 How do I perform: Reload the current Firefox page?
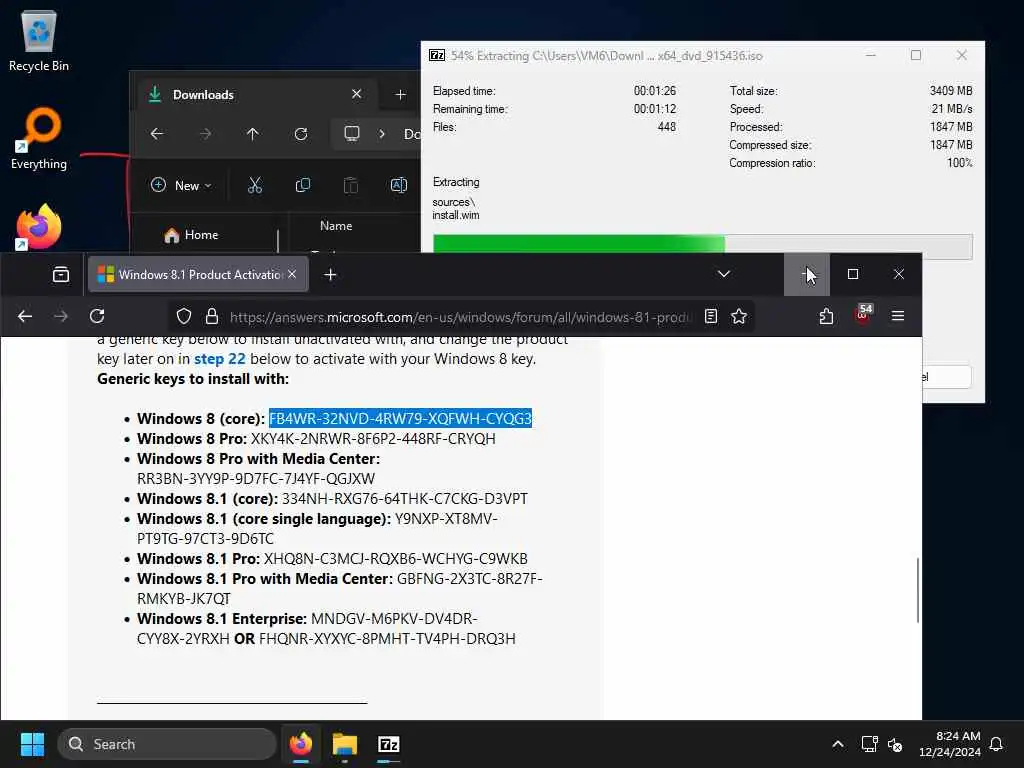click(97, 317)
